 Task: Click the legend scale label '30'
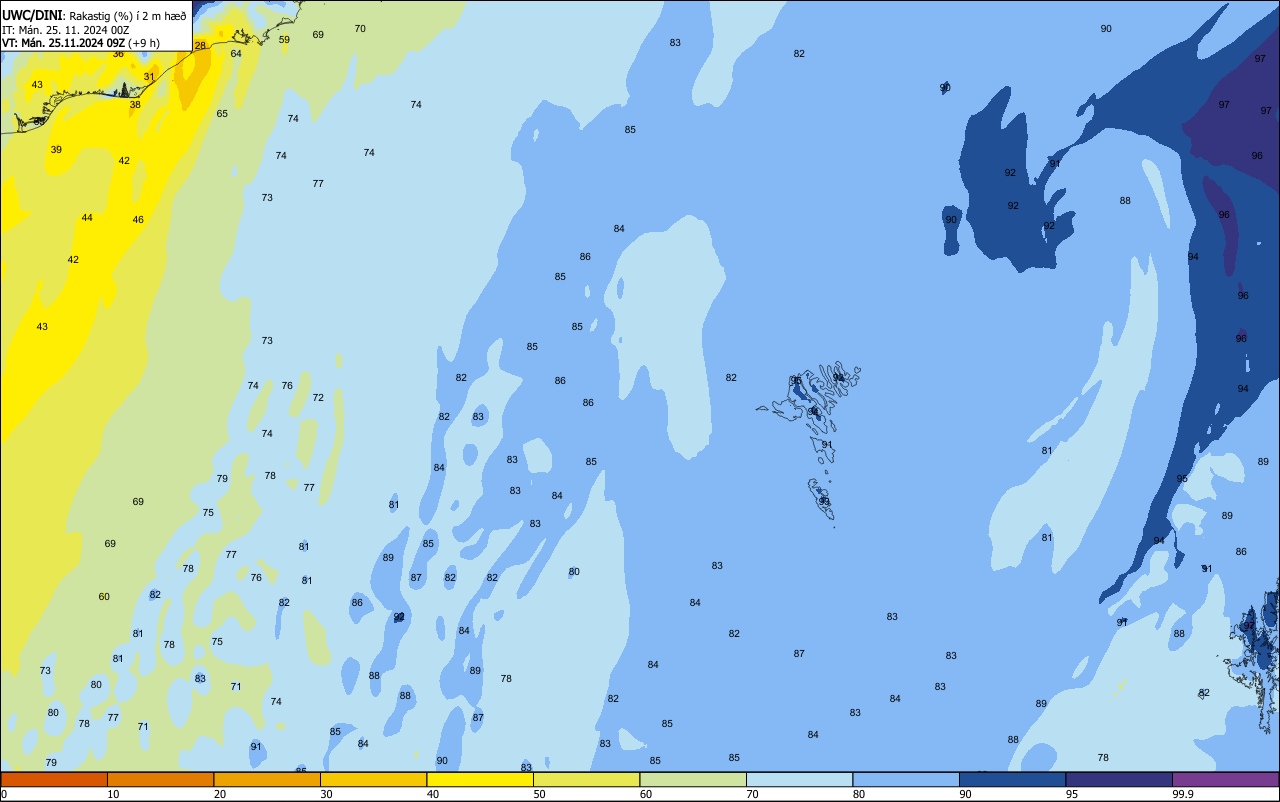click(326, 794)
